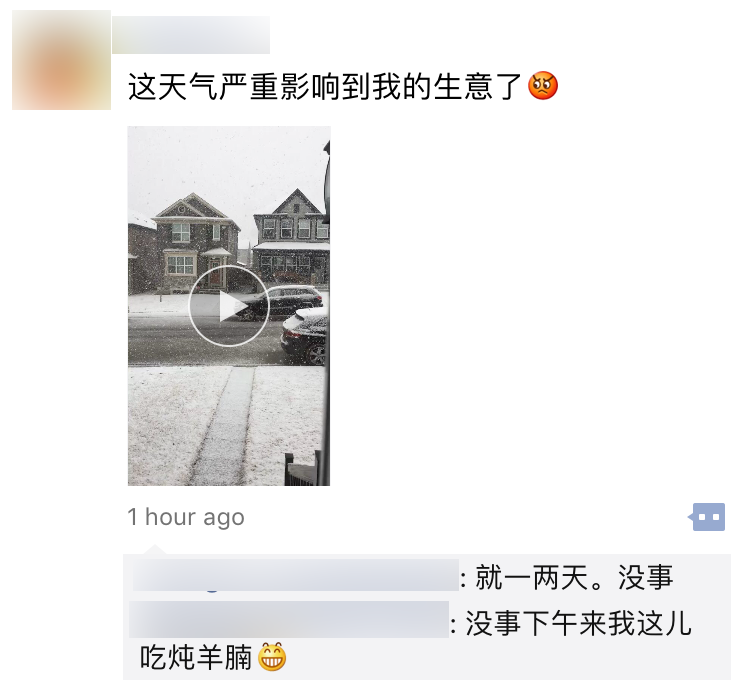Click the 1 hour ago timestamp

click(186, 517)
